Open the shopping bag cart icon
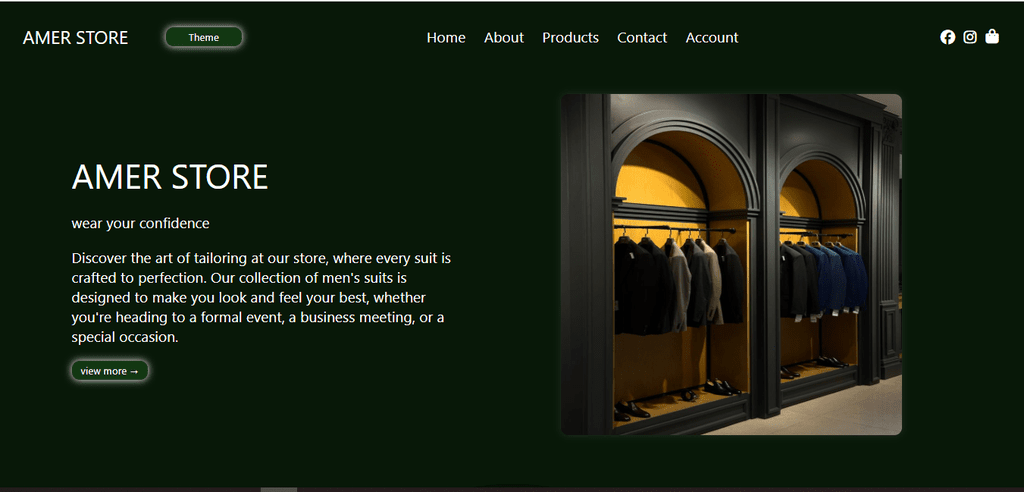This screenshot has width=1024, height=492. coord(992,37)
